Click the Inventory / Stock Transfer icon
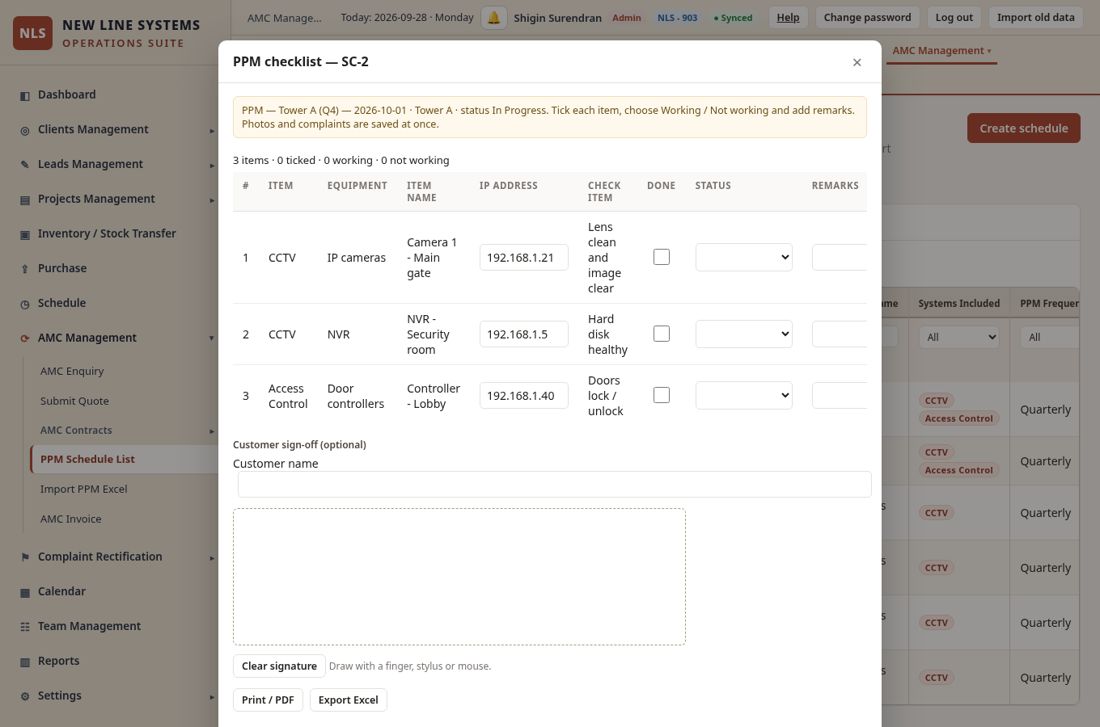This screenshot has width=1100, height=727. click(25, 234)
